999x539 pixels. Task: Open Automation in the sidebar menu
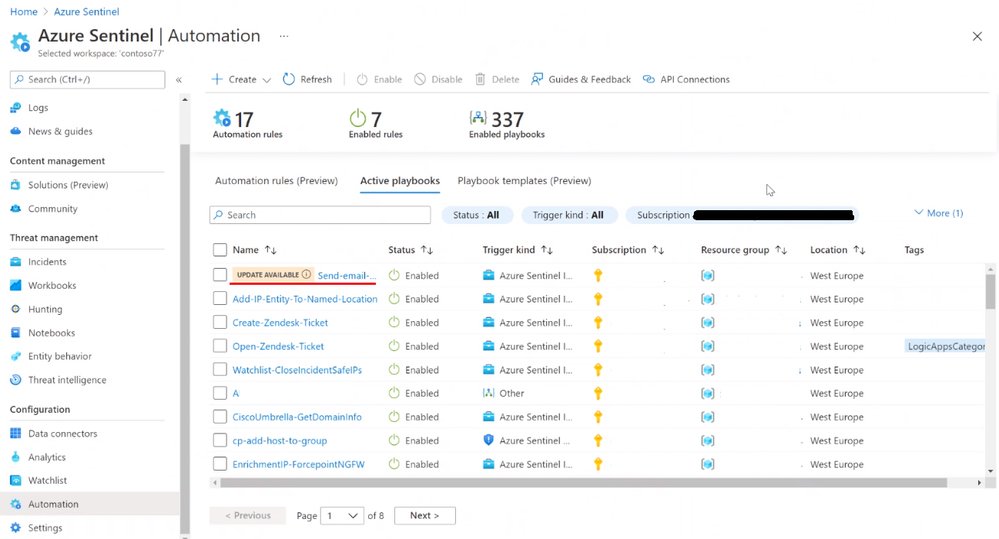(x=89, y=504)
